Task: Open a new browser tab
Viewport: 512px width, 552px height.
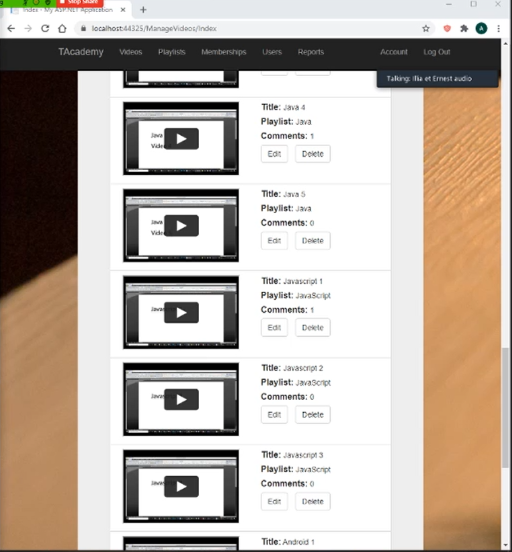Action: (143, 10)
